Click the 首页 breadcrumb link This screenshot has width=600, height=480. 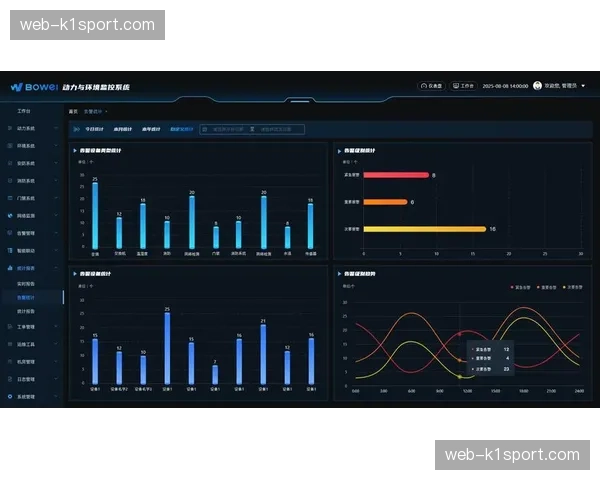73,112
